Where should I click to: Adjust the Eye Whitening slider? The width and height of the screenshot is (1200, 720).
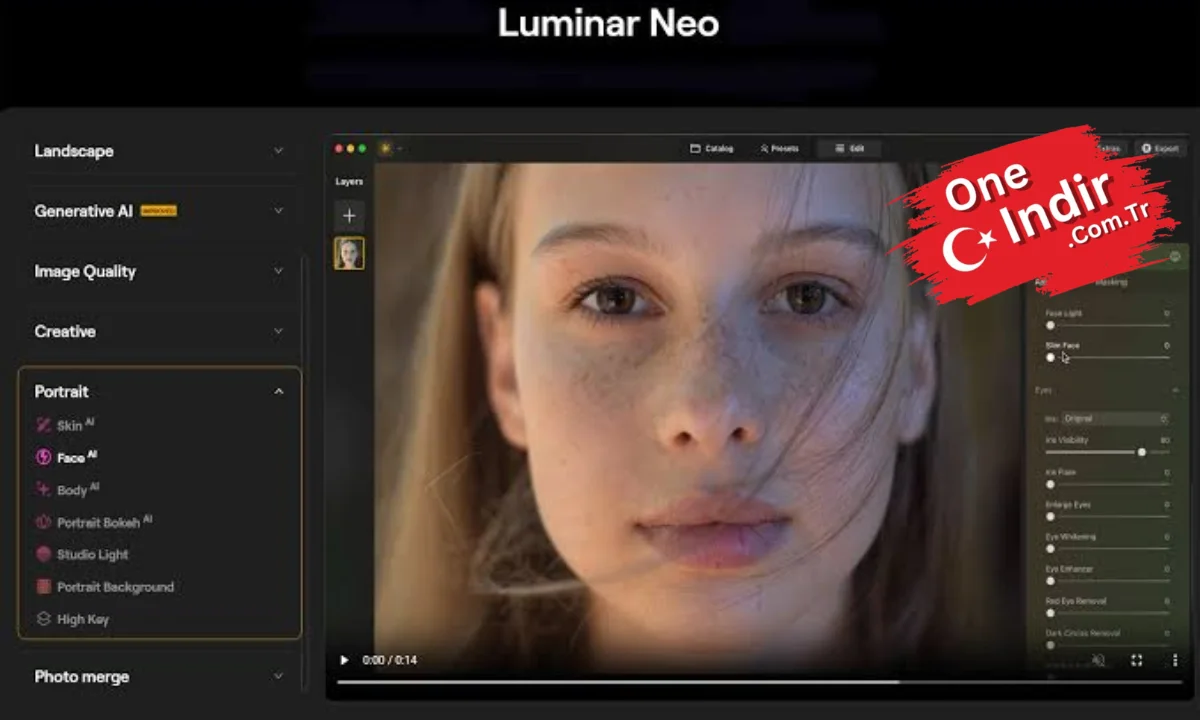pos(1108,549)
